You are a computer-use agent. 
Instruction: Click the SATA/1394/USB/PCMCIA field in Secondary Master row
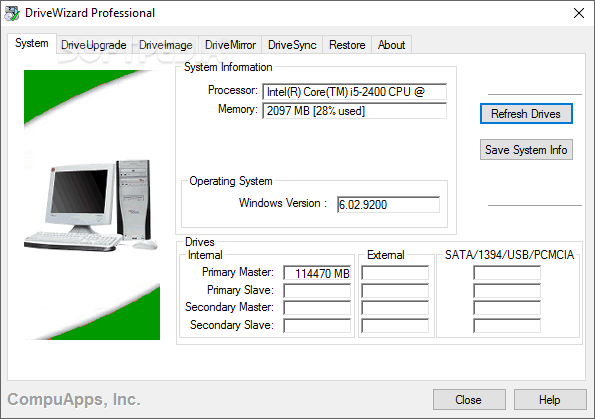click(x=507, y=308)
